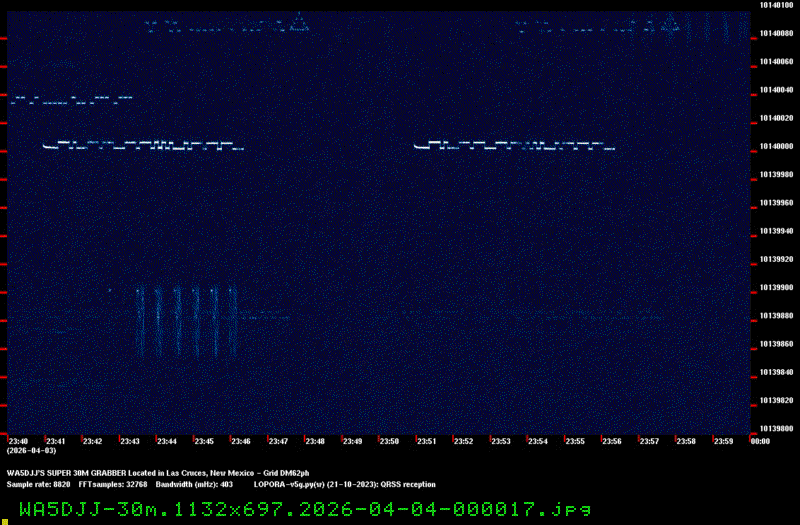The height and width of the screenshot is (525, 800).
Task: Click the 23:49 time axis label
Action: pyautogui.click(x=352, y=441)
